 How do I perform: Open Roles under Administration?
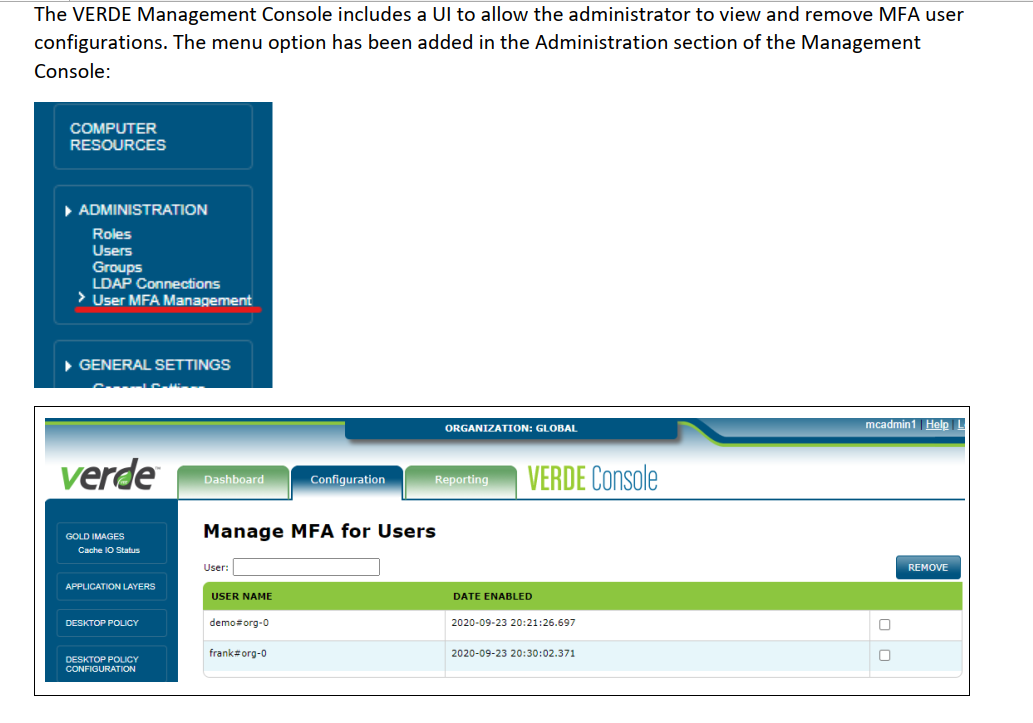click(x=111, y=234)
